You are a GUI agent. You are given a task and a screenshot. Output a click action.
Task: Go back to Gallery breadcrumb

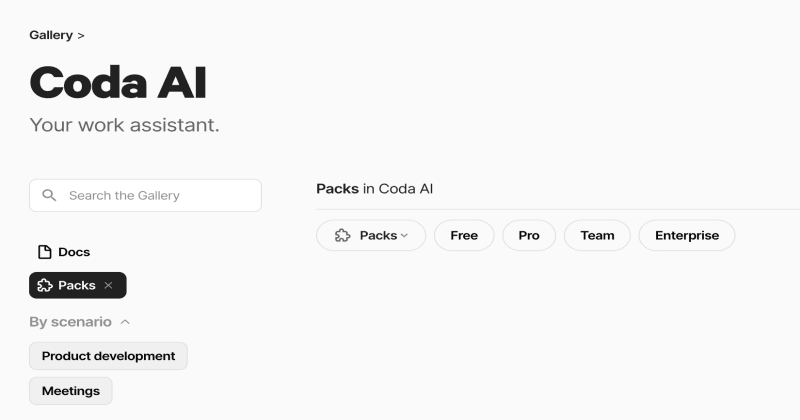(51, 35)
